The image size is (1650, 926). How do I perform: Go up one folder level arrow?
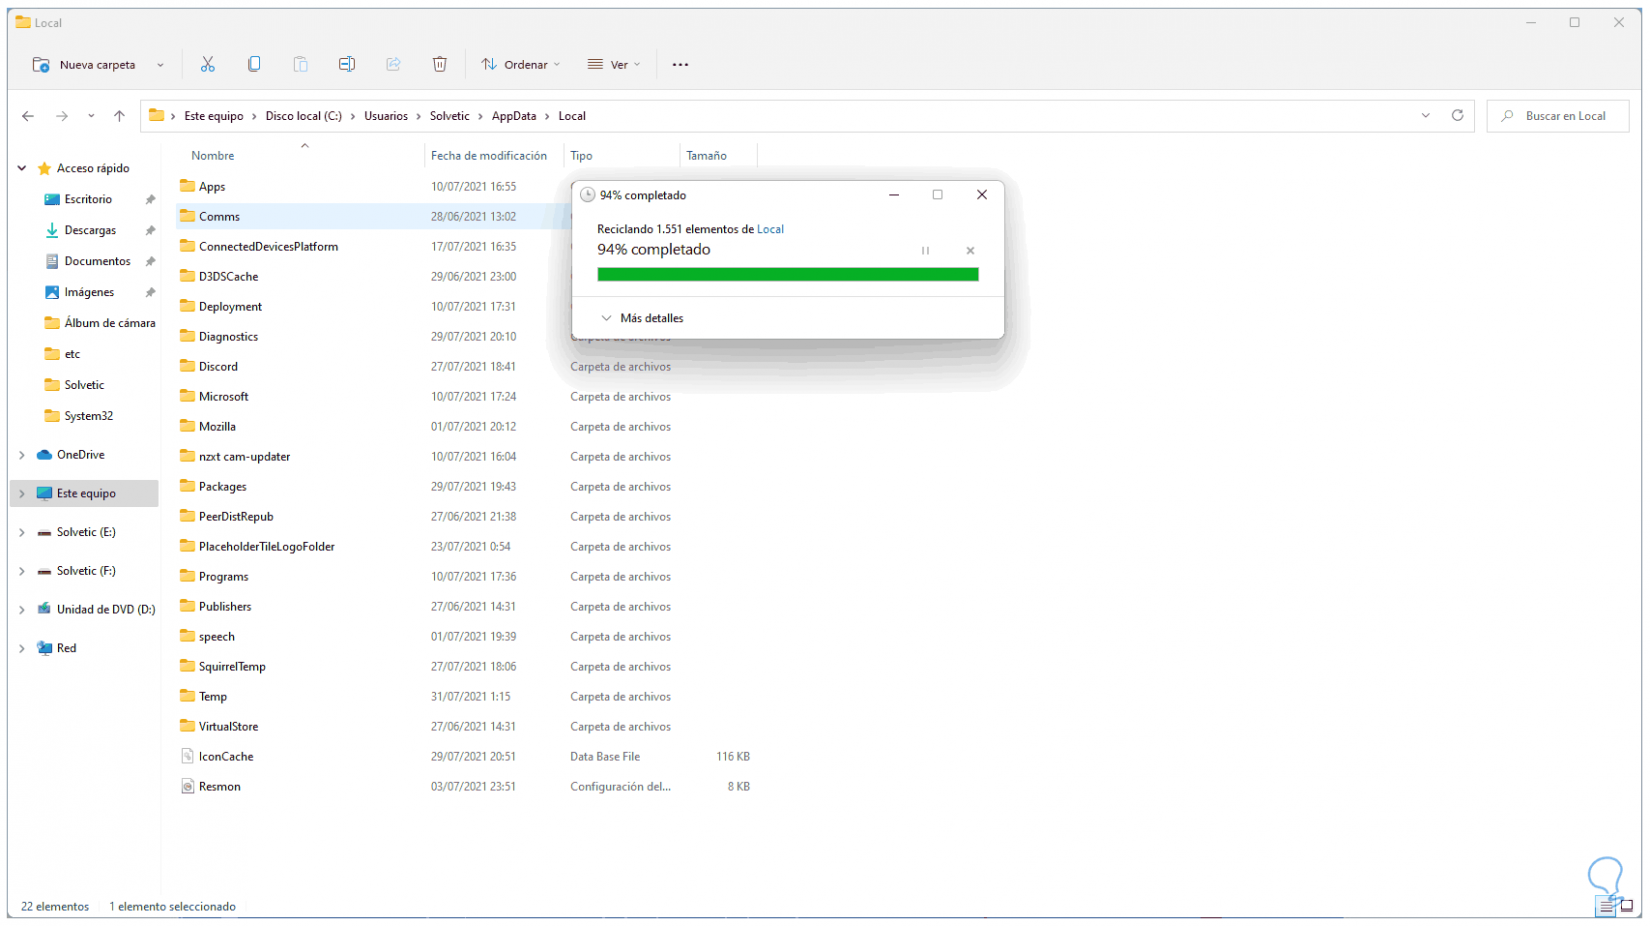[119, 116]
